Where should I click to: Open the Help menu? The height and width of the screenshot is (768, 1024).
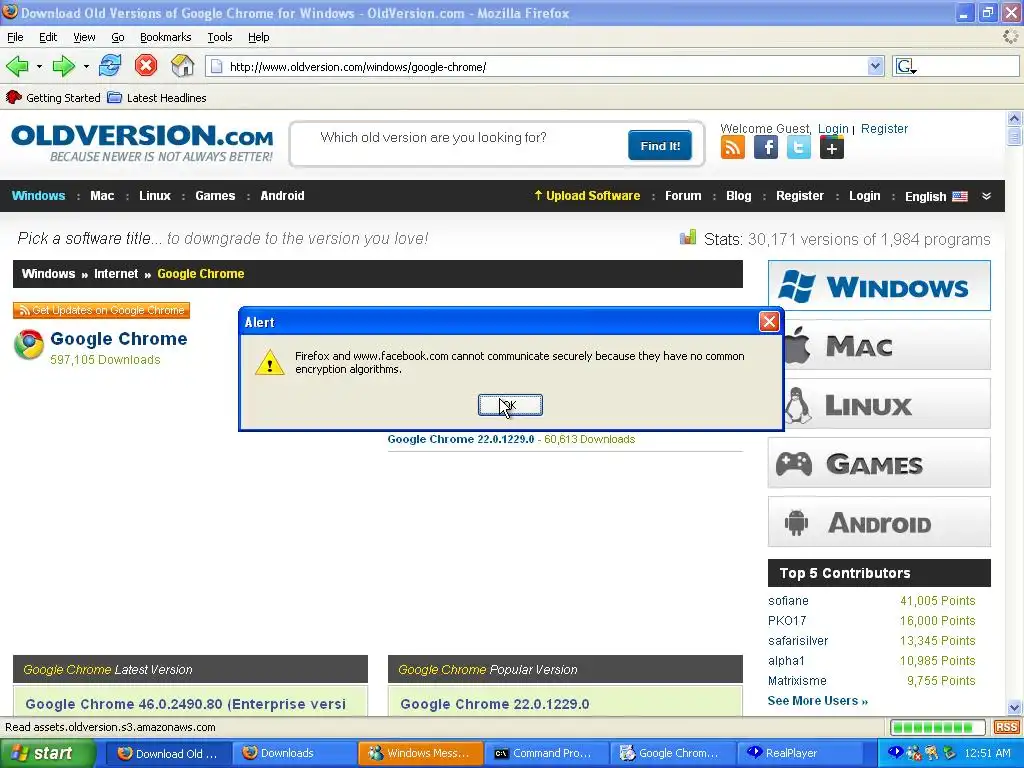[x=259, y=37]
